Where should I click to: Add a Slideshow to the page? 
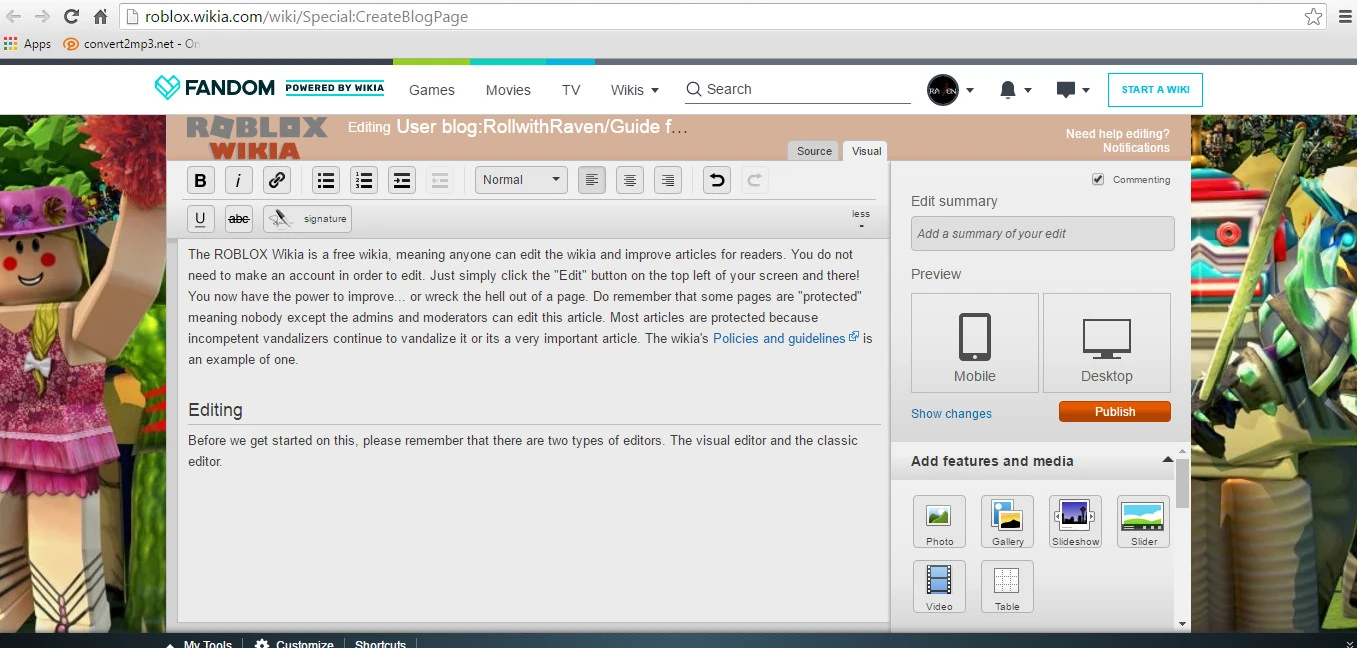click(1075, 521)
